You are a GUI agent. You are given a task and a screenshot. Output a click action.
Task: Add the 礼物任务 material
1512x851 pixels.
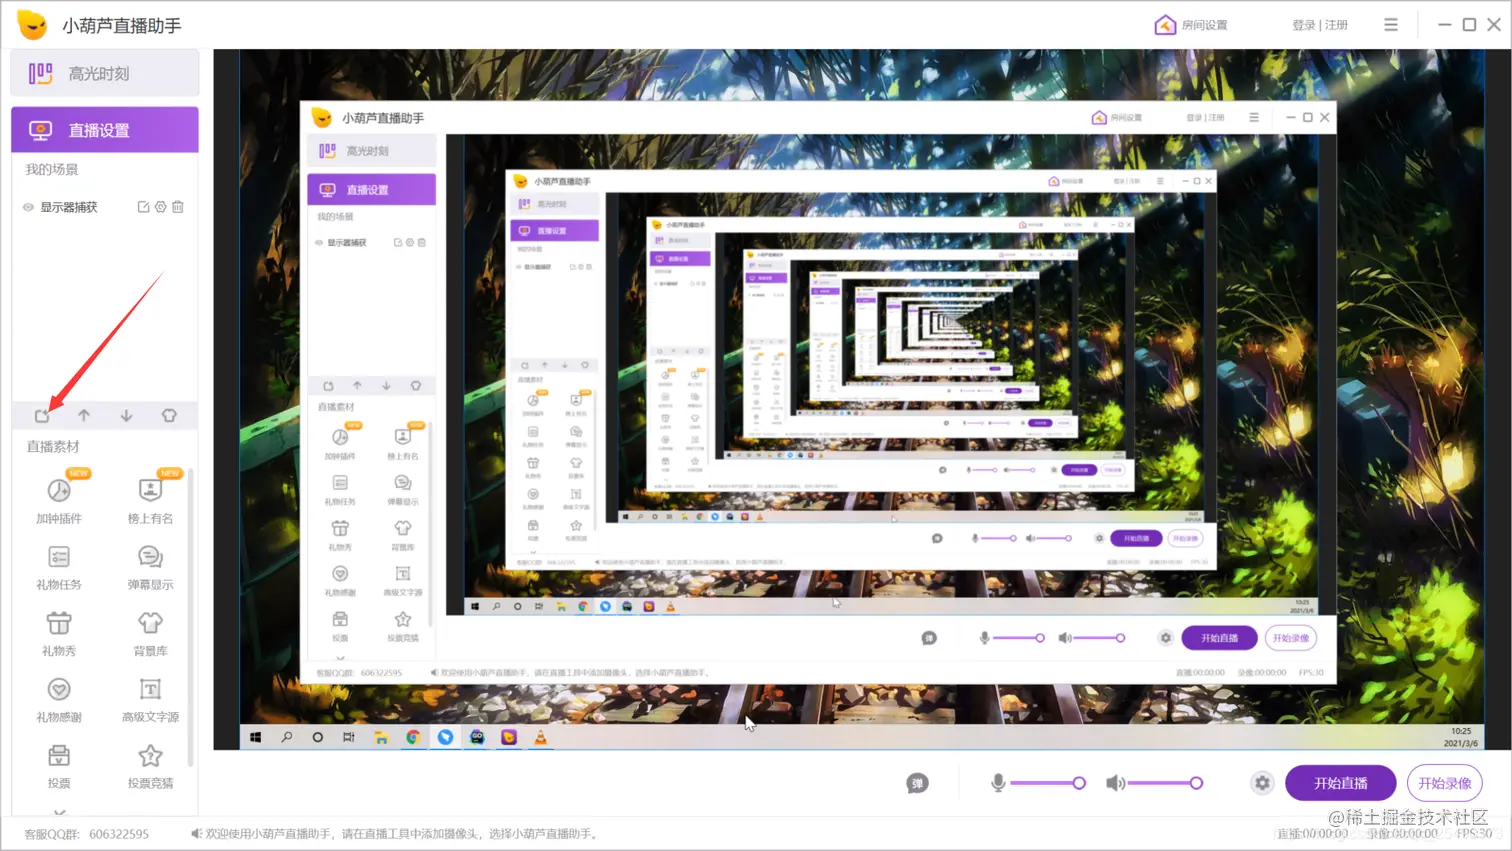[59, 567]
